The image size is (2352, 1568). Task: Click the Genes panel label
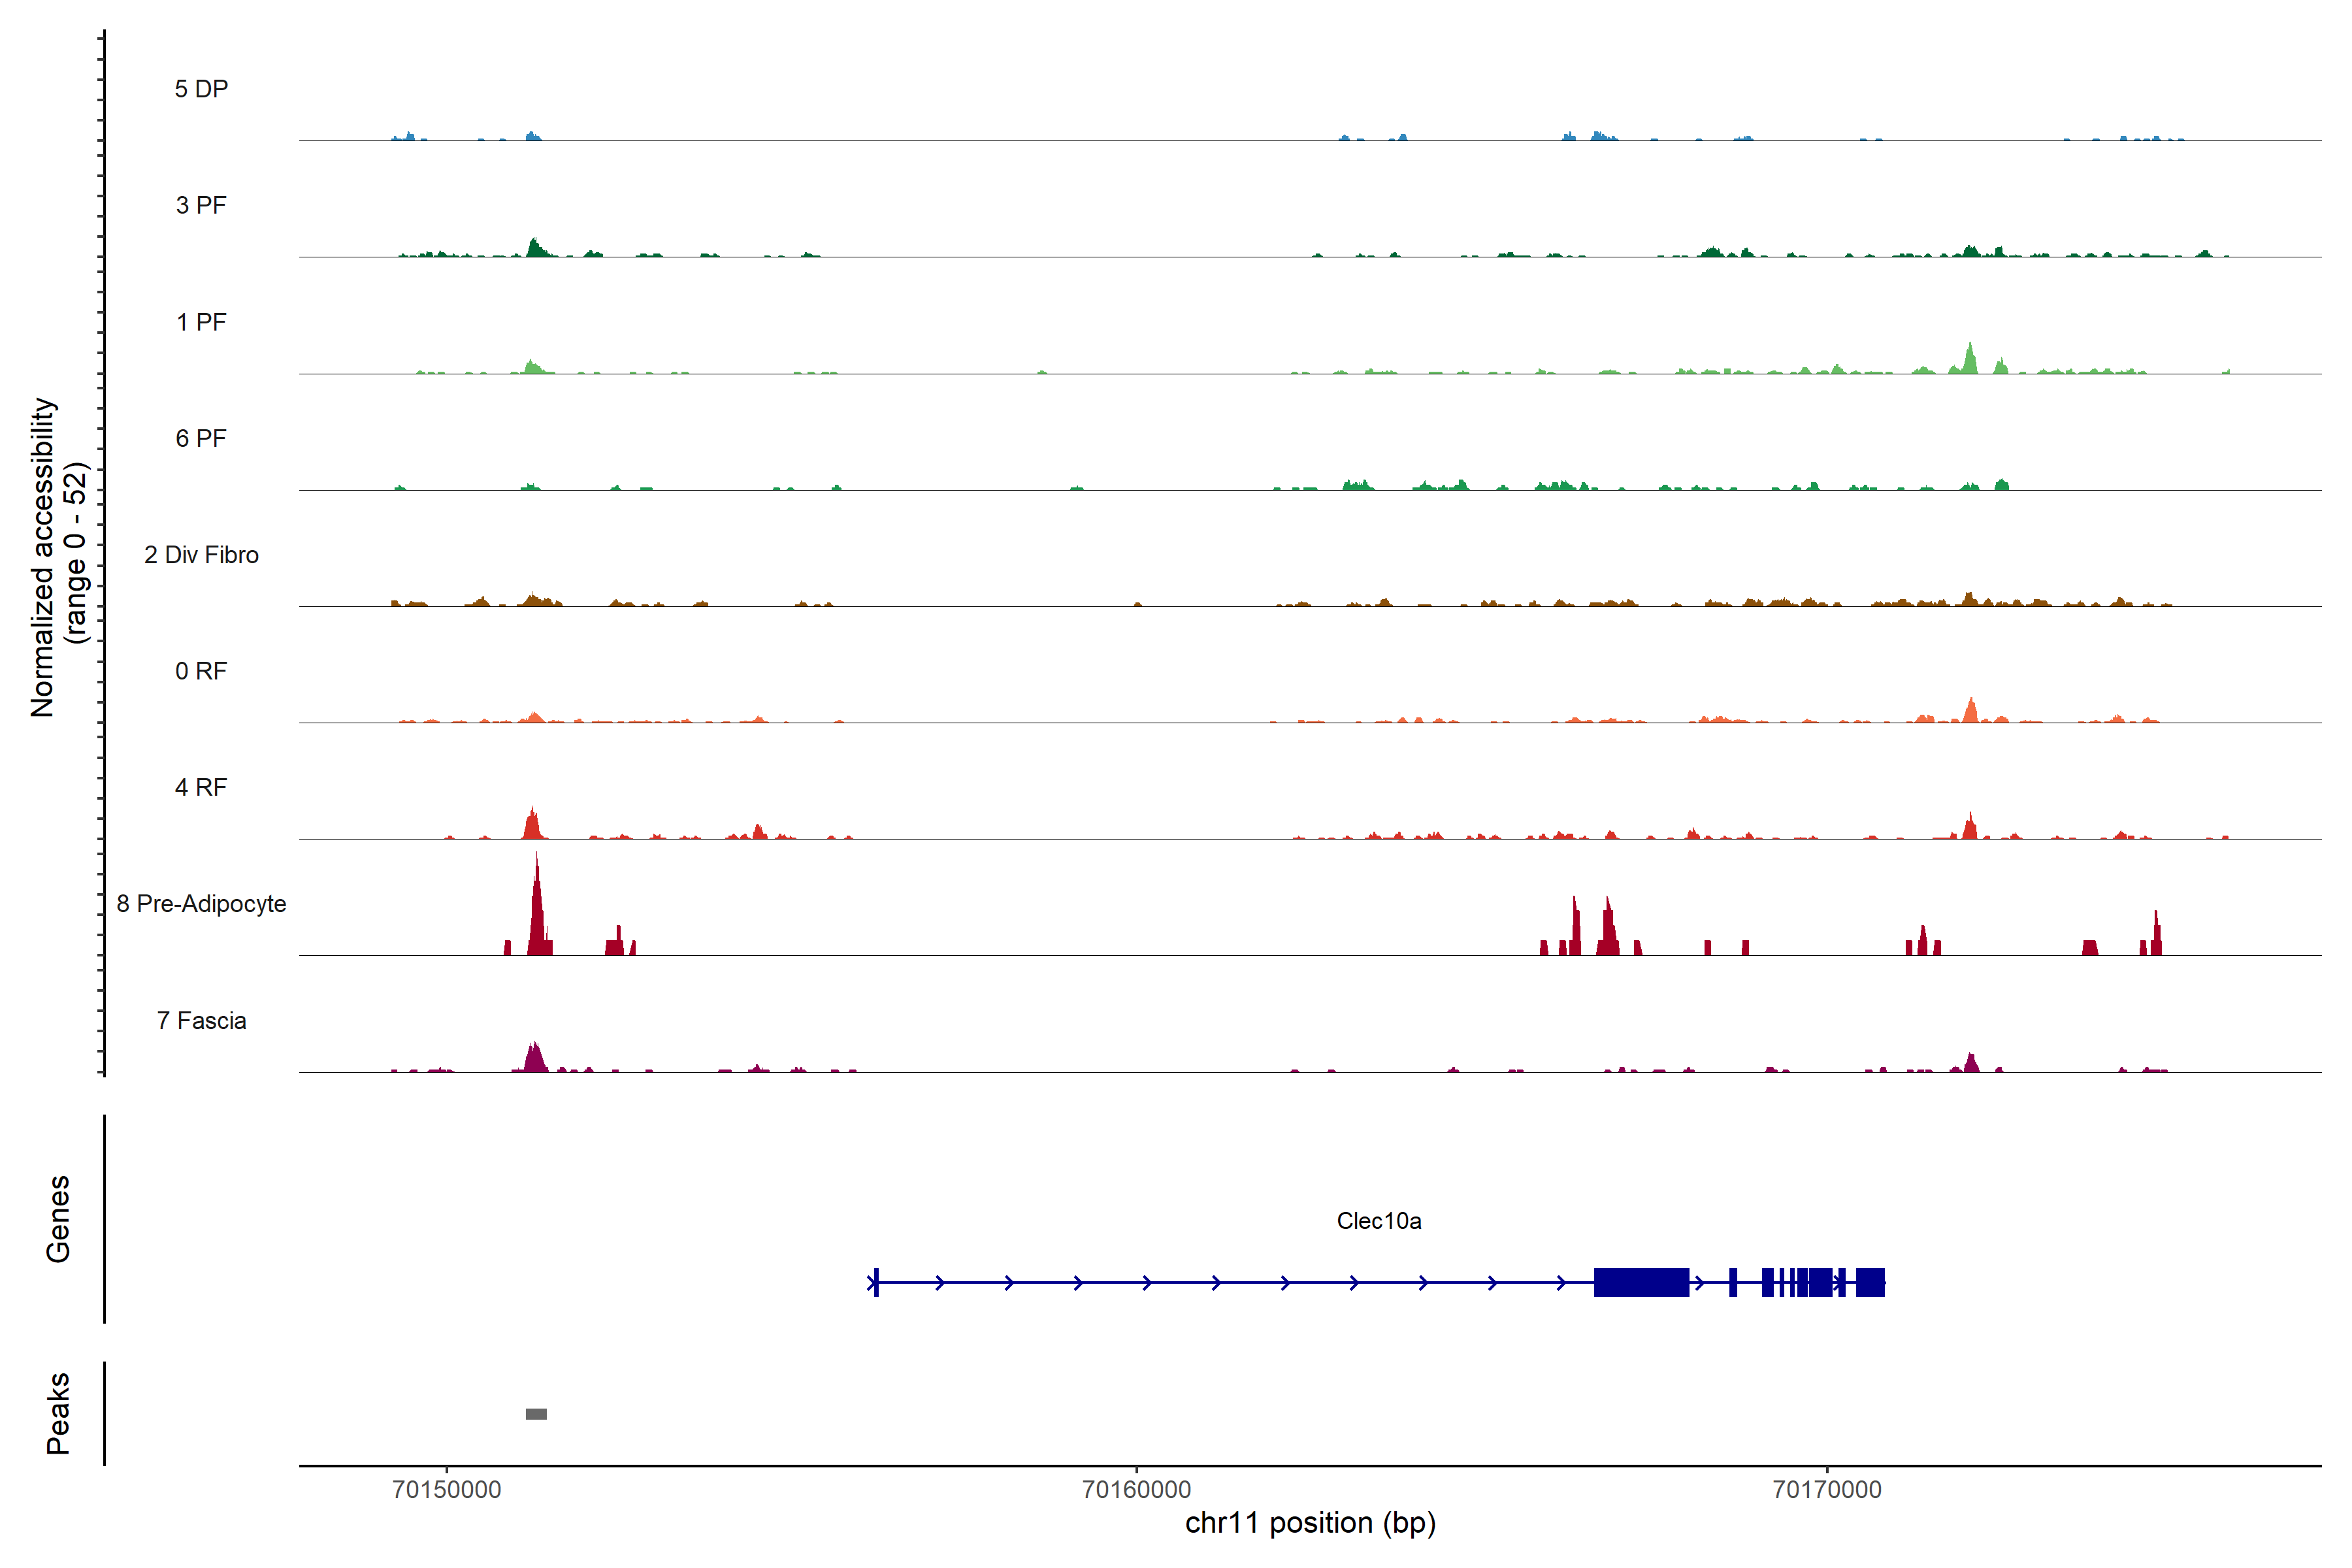click(x=58, y=1219)
